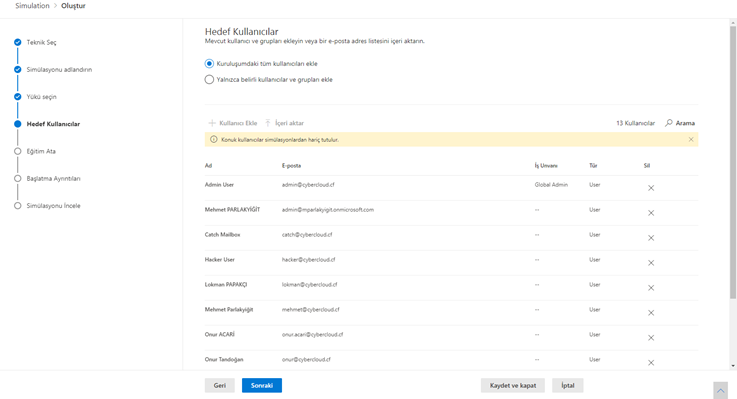The width and height of the screenshot is (737, 399).
Task: Click the scroll-to-top chevron button
Action: pos(721,391)
